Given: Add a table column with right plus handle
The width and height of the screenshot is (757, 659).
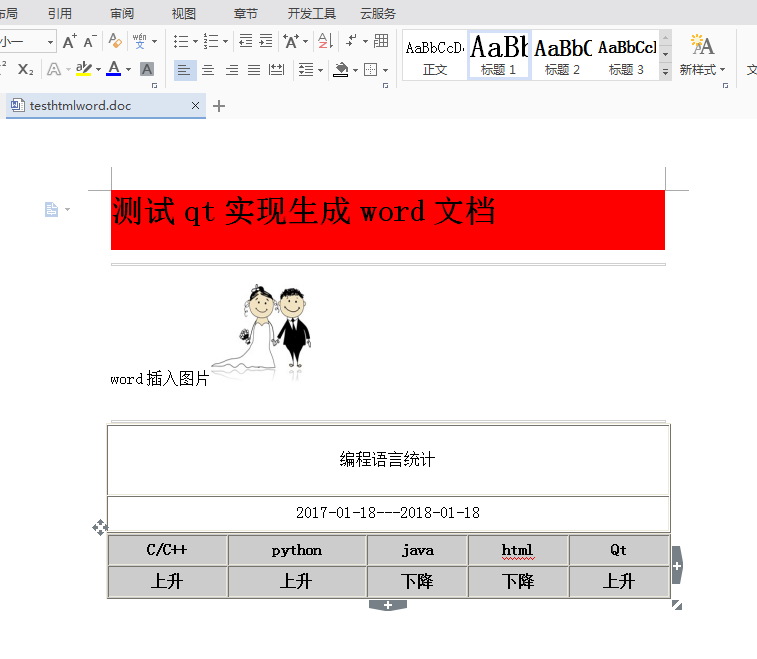Looking at the screenshot, I should 677,565.
